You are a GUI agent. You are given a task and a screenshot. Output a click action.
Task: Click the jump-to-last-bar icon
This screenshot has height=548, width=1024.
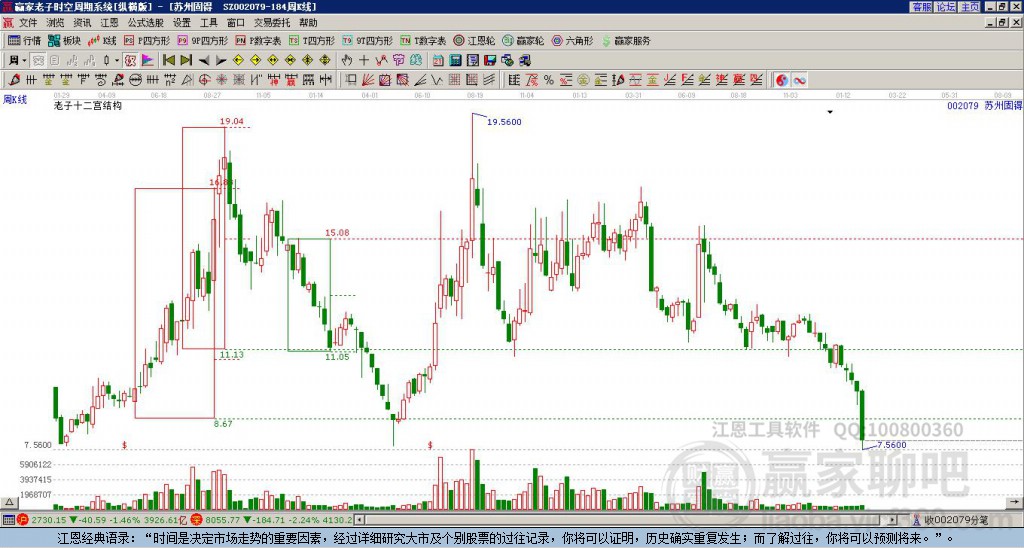pyautogui.click(x=185, y=60)
